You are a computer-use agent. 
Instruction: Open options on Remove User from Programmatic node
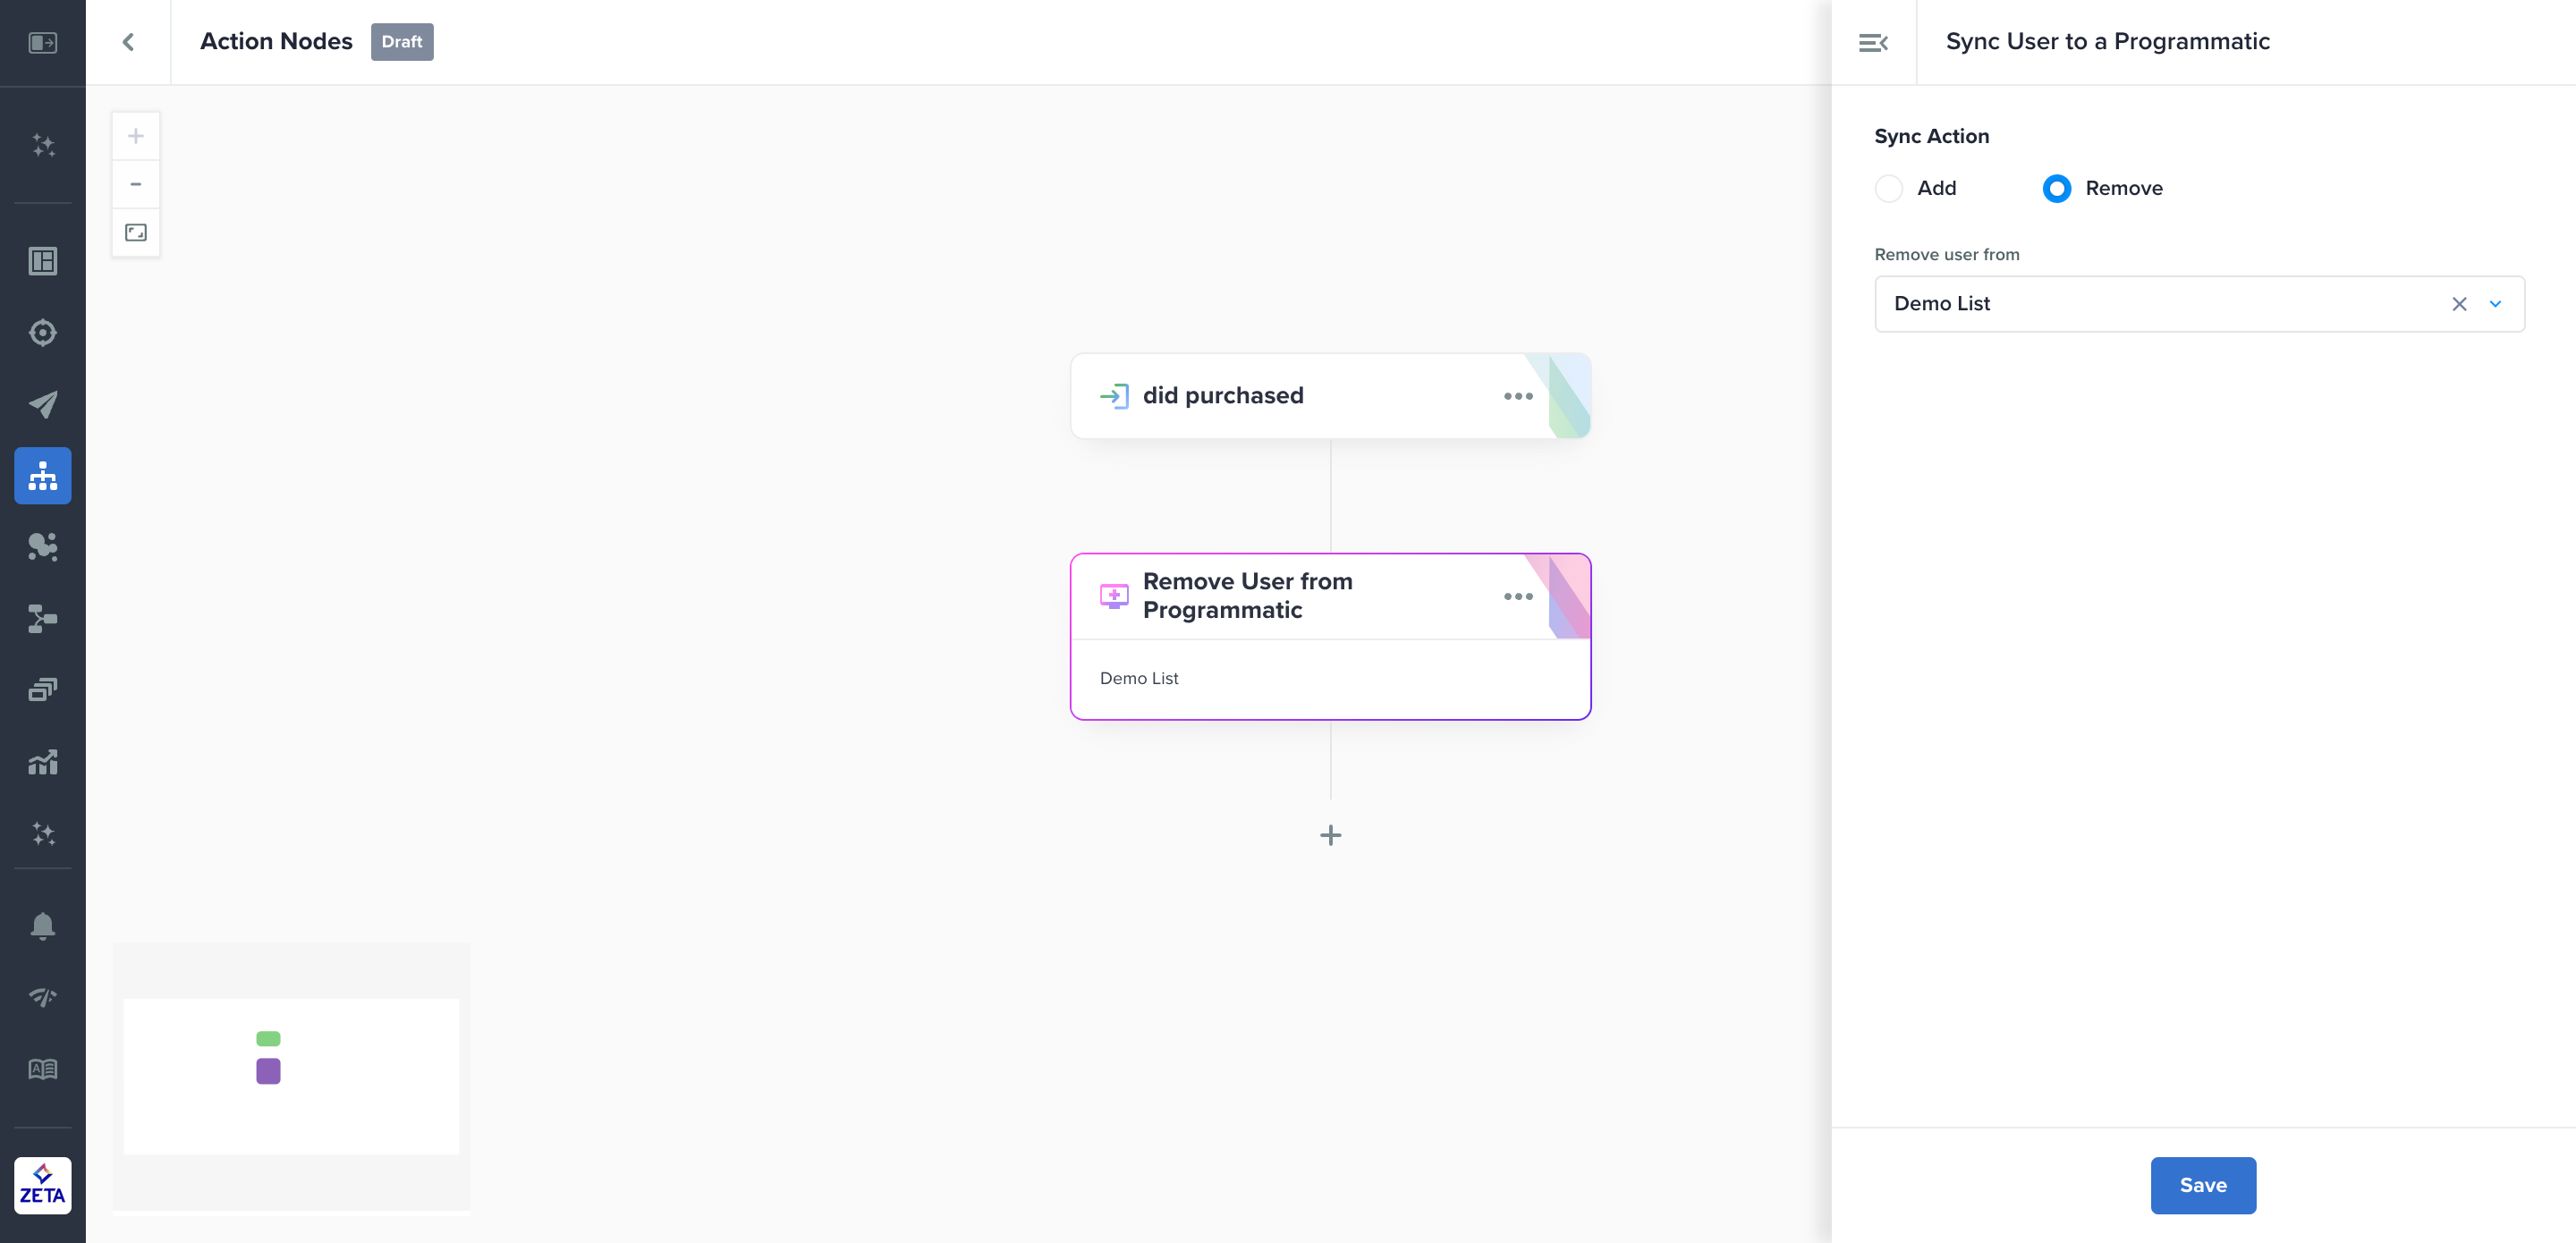click(1518, 596)
